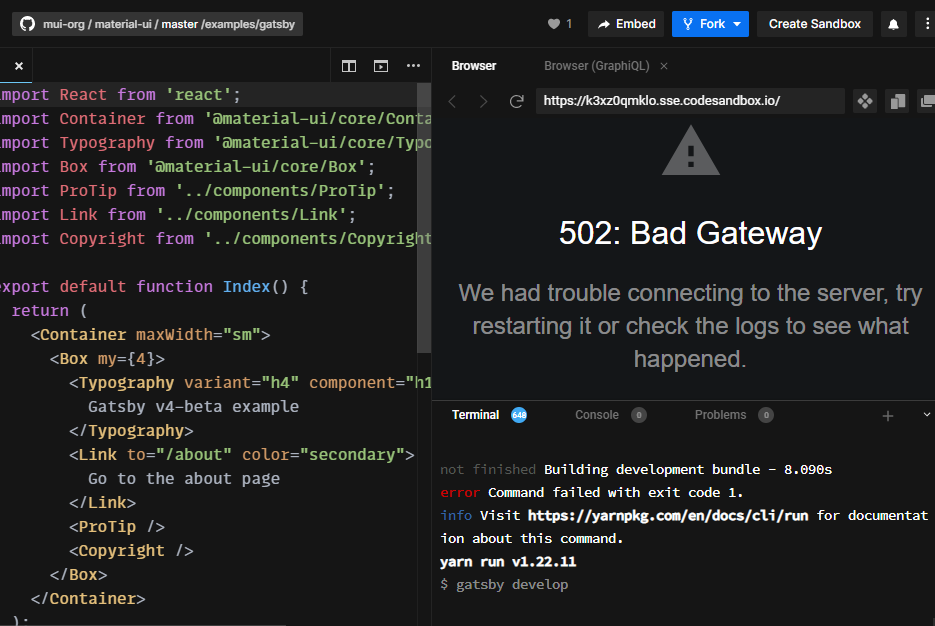
Task: Click the split editor layout icon
Action: pos(348,65)
